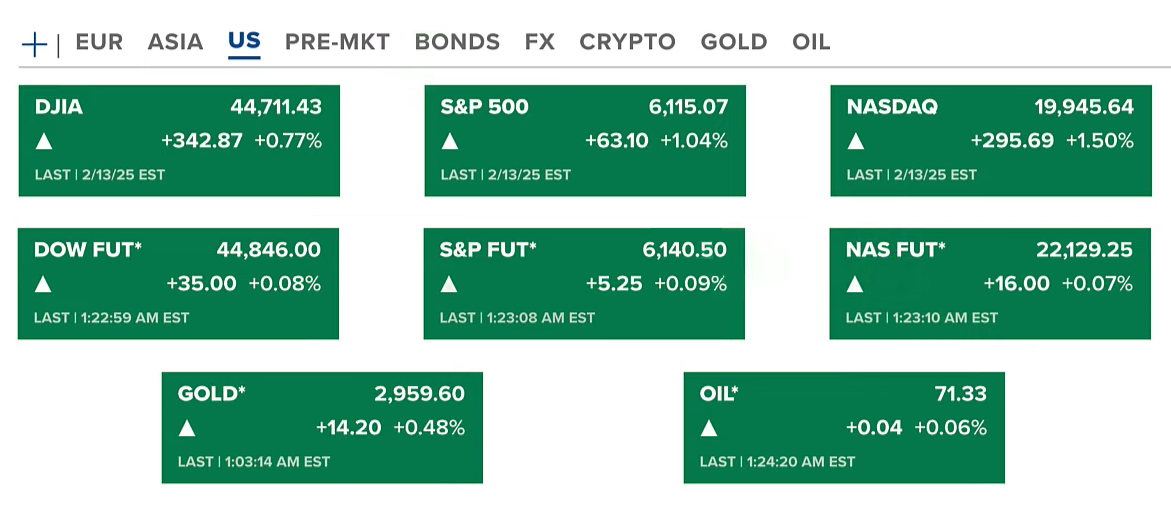This screenshot has width=1171, height=509.
Task: Select the PRE-MKT tab
Action: click(337, 42)
